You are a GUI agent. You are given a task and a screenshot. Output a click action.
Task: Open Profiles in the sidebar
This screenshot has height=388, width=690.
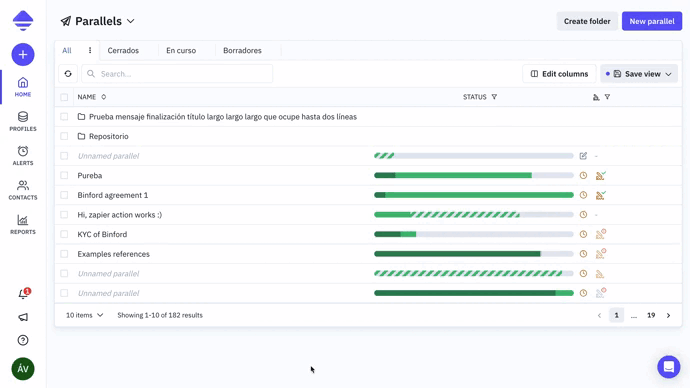tap(23, 121)
